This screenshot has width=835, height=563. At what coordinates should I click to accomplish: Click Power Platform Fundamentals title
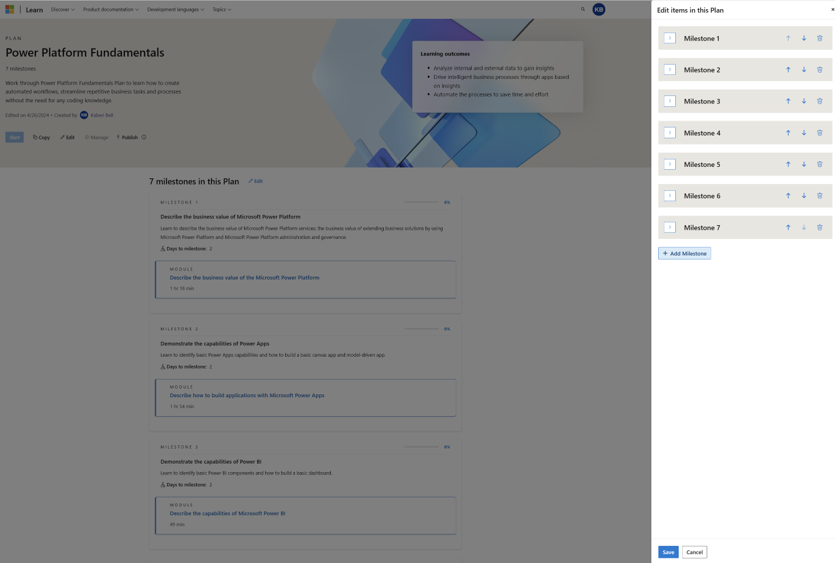(x=85, y=53)
